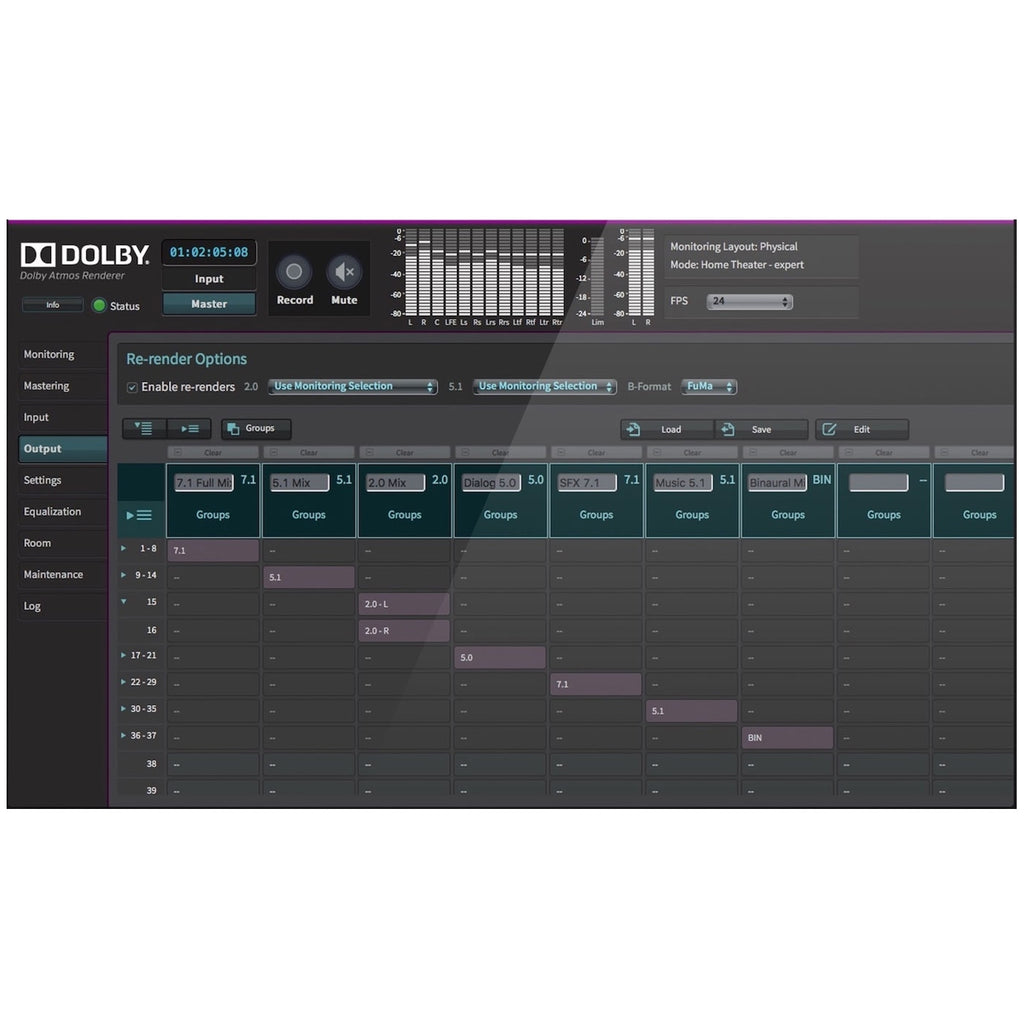Expand the 9 - 14 output row
This screenshot has height=1024, width=1024.
(123, 575)
